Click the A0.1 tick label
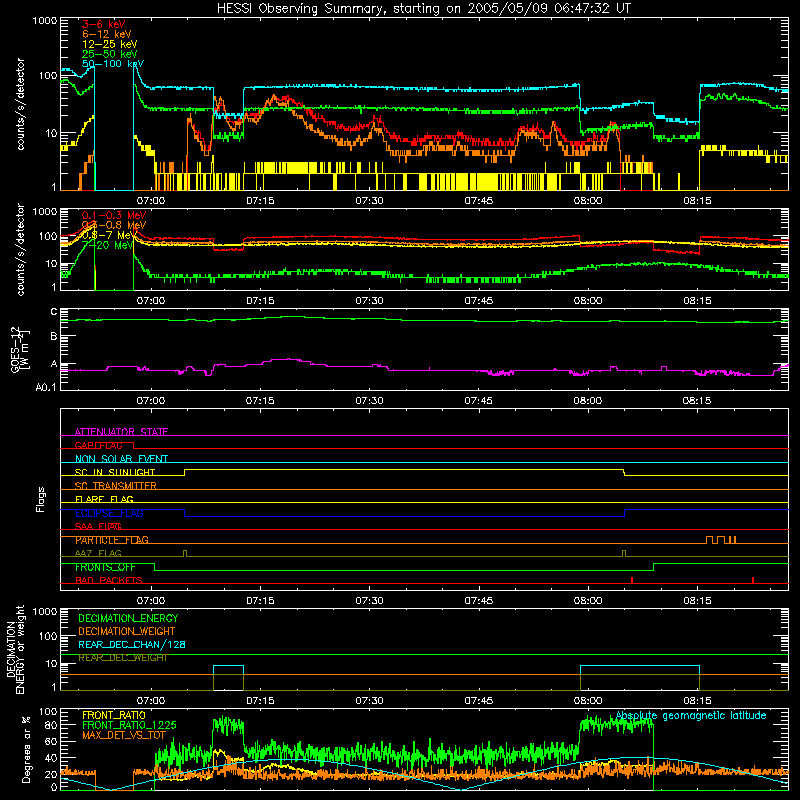 (46, 388)
